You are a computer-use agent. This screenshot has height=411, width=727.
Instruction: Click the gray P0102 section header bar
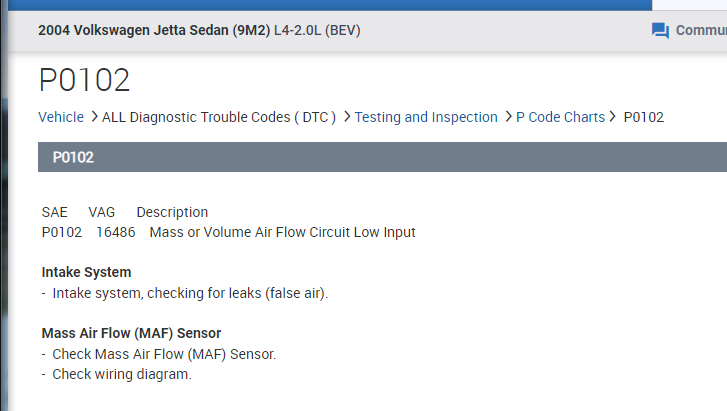(380, 157)
